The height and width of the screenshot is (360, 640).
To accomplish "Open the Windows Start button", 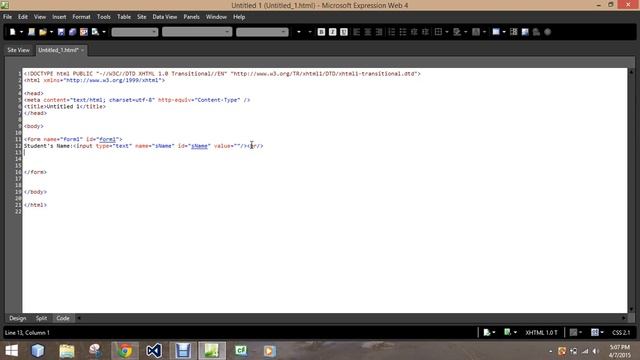I will (x=11, y=351).
